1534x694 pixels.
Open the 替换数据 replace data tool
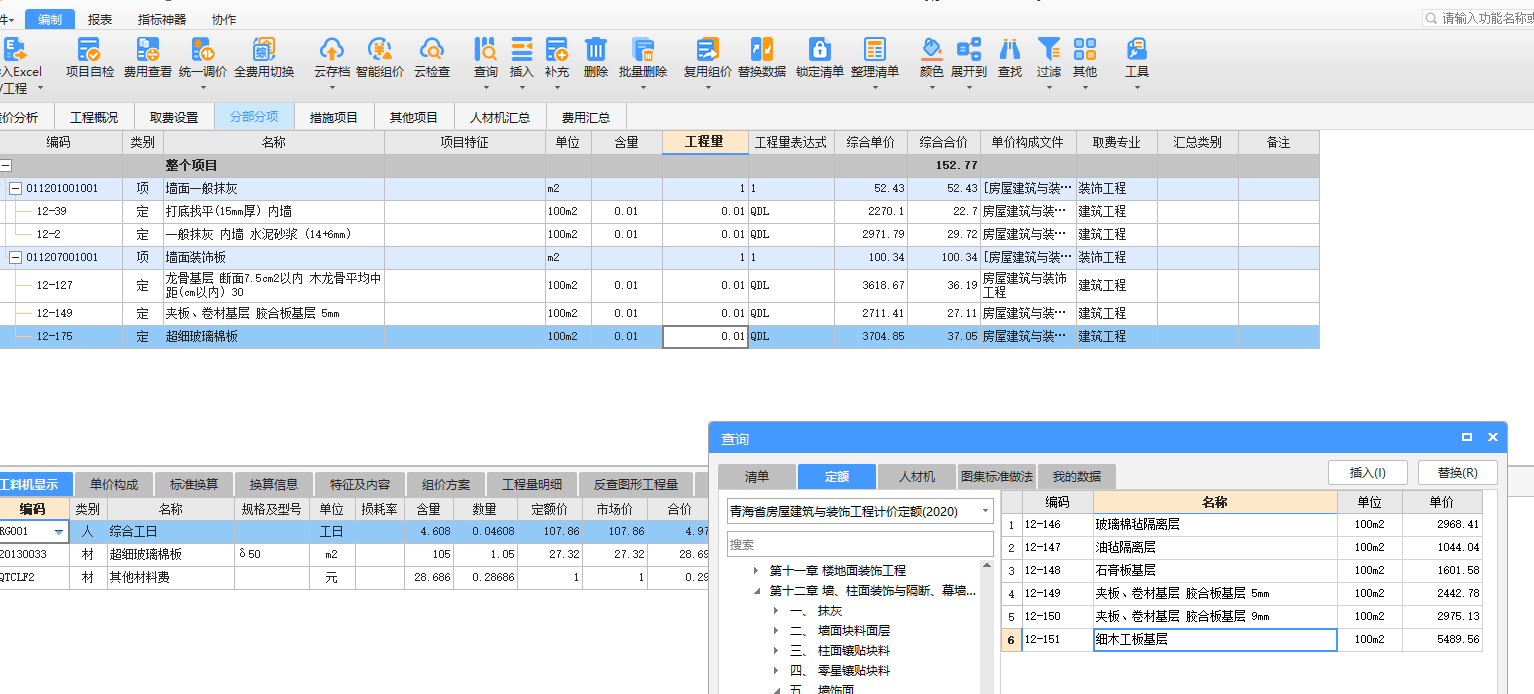point(762,58)
